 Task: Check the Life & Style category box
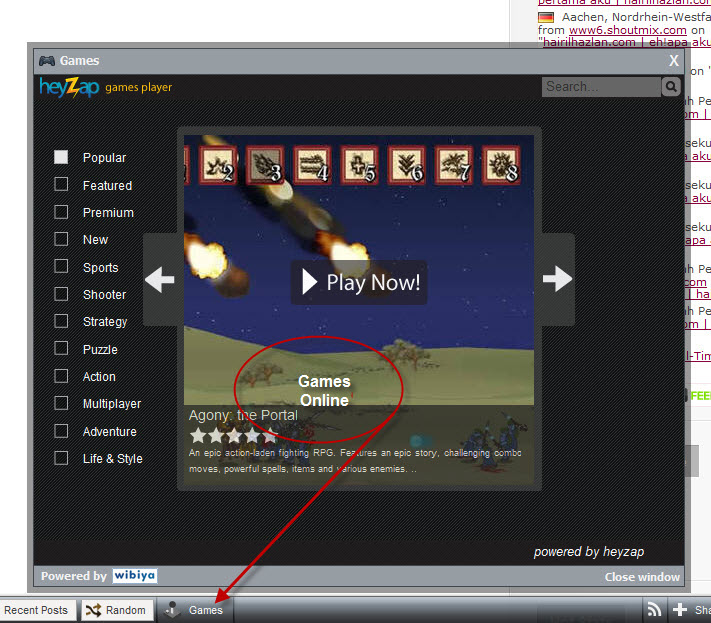point(61,458)
